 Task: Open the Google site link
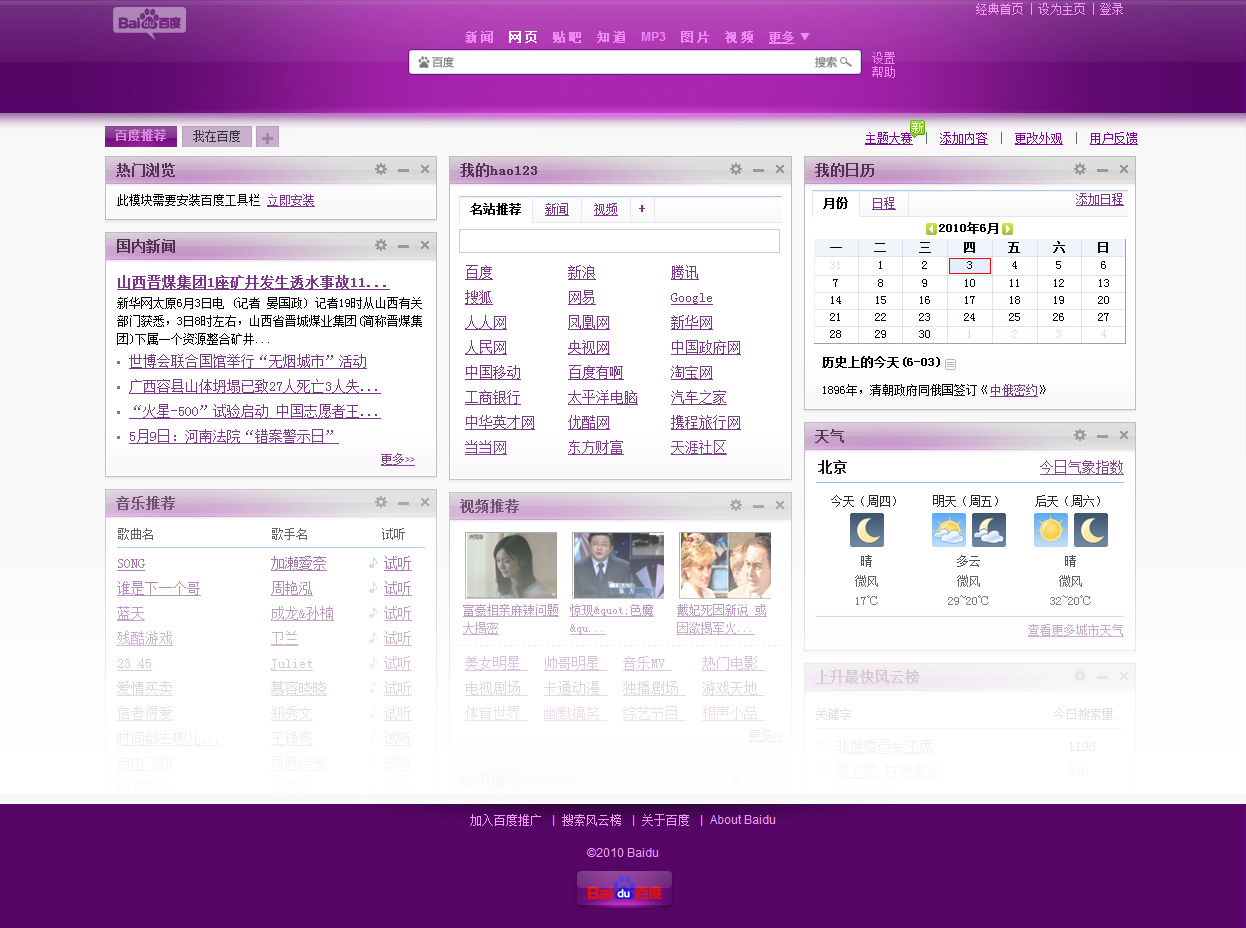692,298
